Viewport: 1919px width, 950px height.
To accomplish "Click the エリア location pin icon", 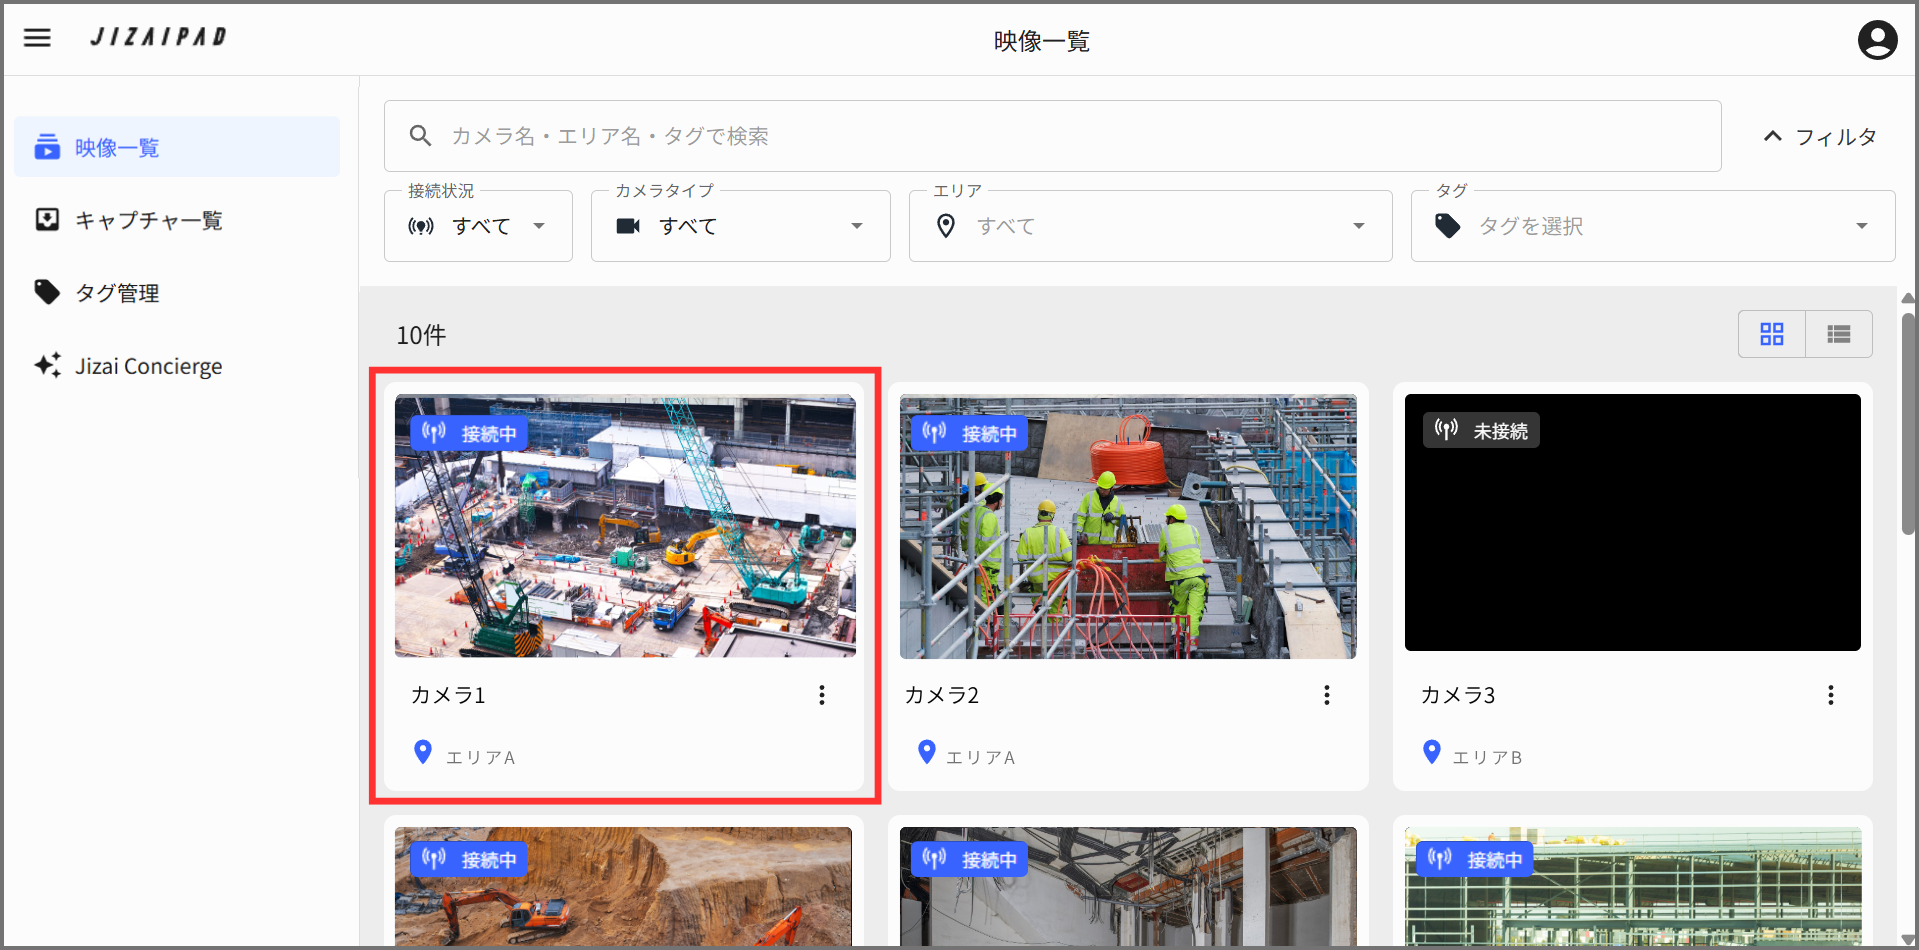I will [x=946, y=226].
